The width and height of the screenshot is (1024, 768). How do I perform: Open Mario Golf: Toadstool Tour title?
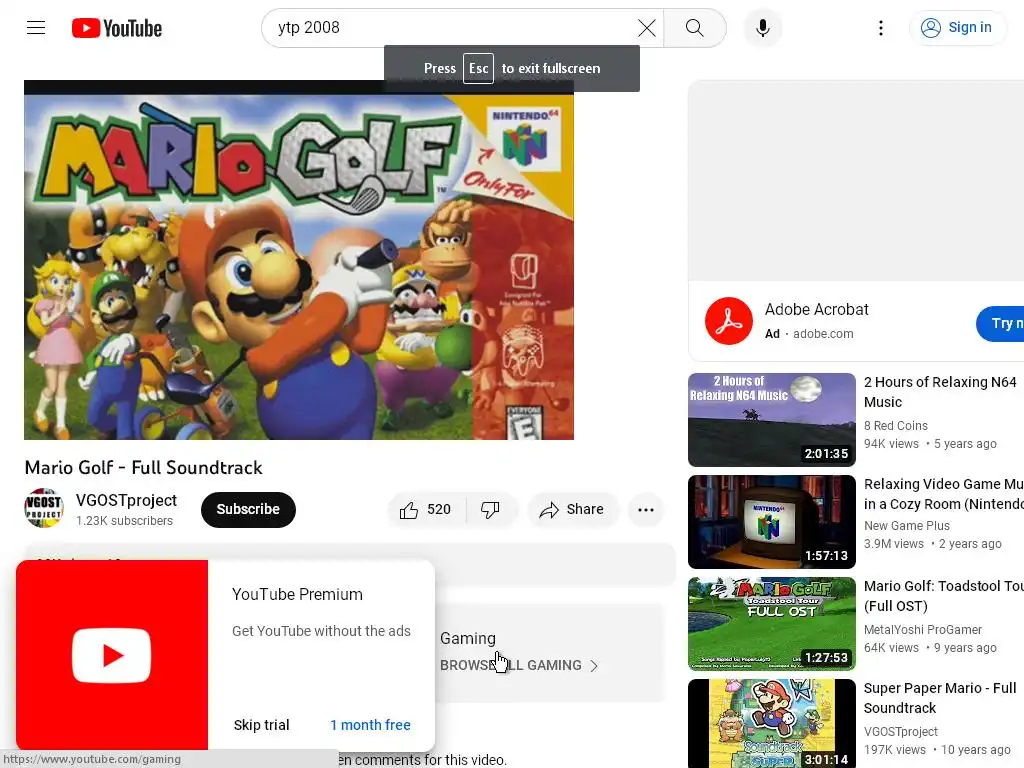point(944,596)
